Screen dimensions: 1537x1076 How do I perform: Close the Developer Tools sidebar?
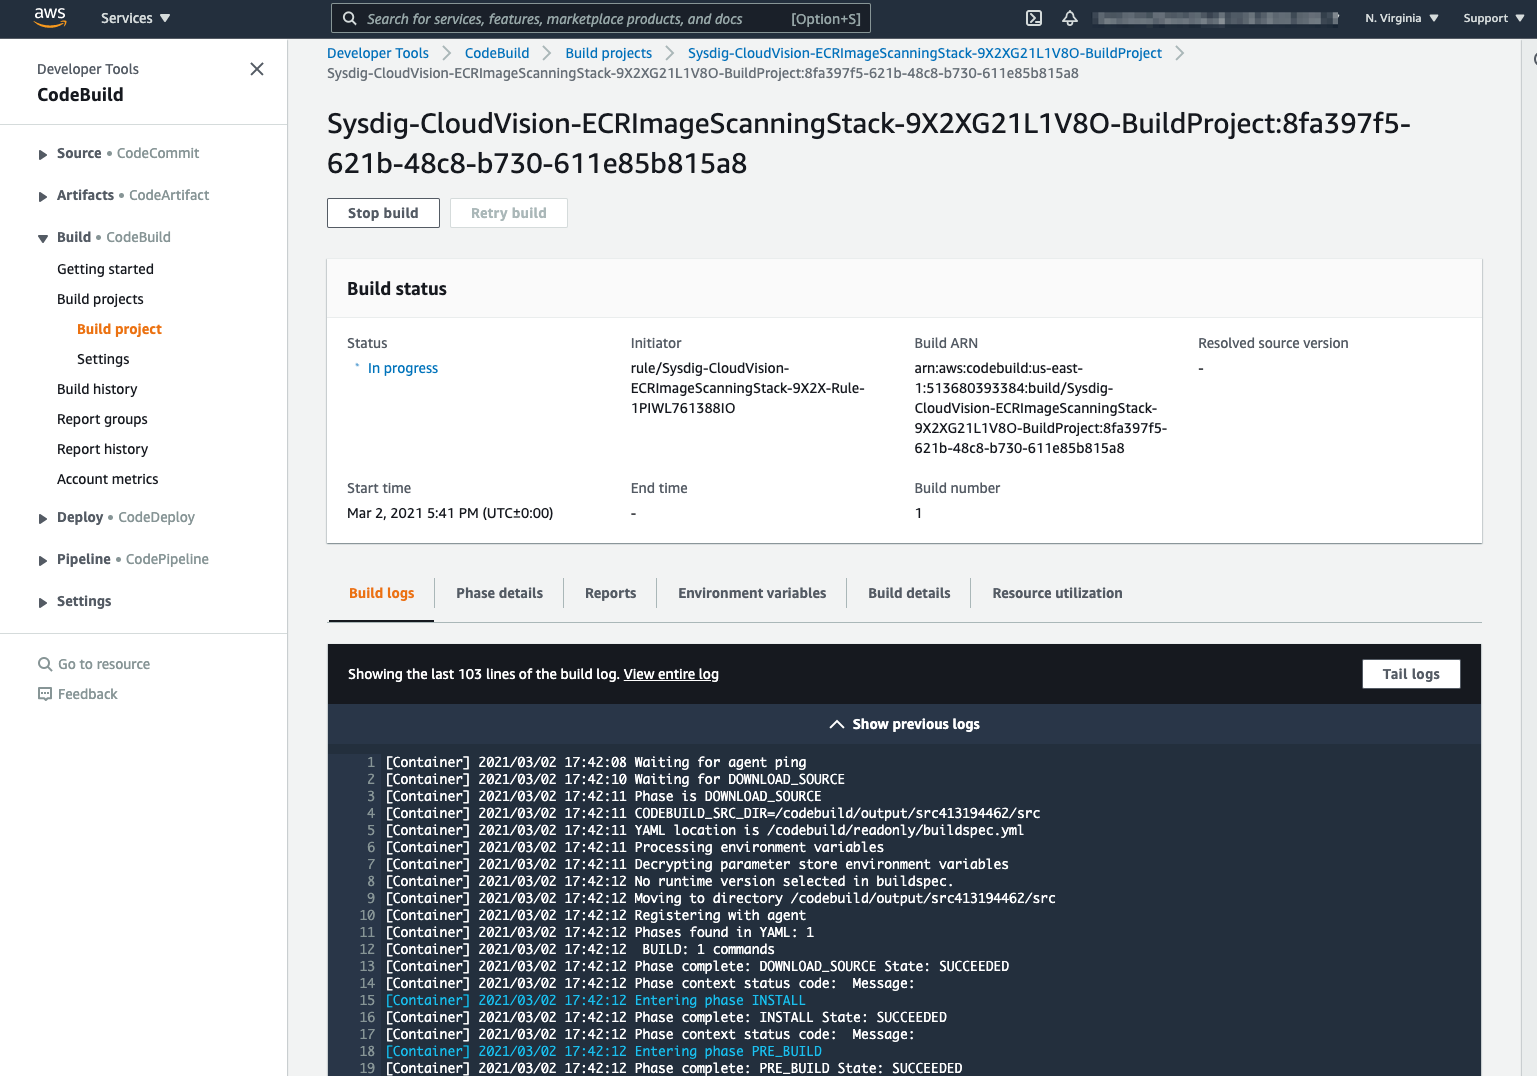point(257,69)
